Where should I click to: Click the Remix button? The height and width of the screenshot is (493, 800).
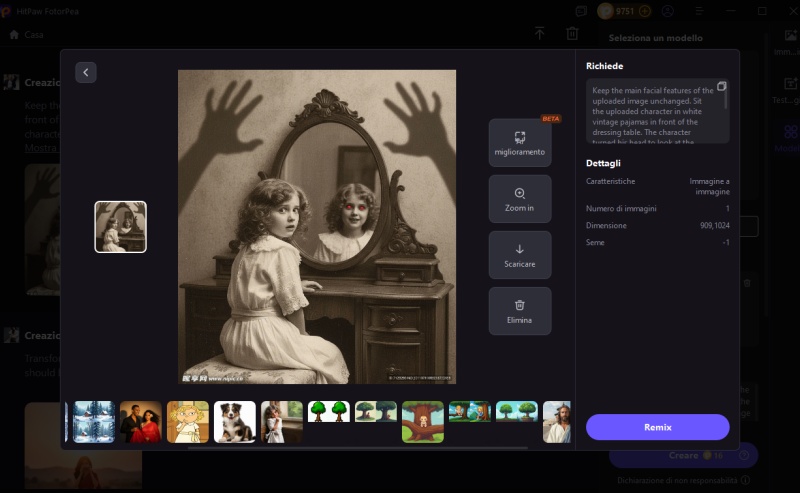(658, 427)
